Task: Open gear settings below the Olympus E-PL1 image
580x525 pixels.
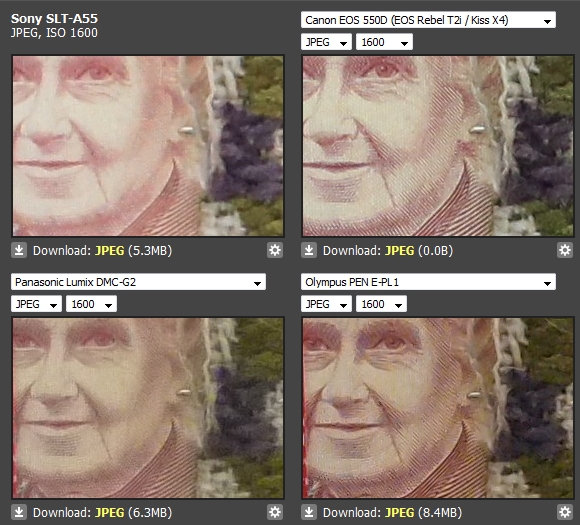Action: (x=565, y=512)
